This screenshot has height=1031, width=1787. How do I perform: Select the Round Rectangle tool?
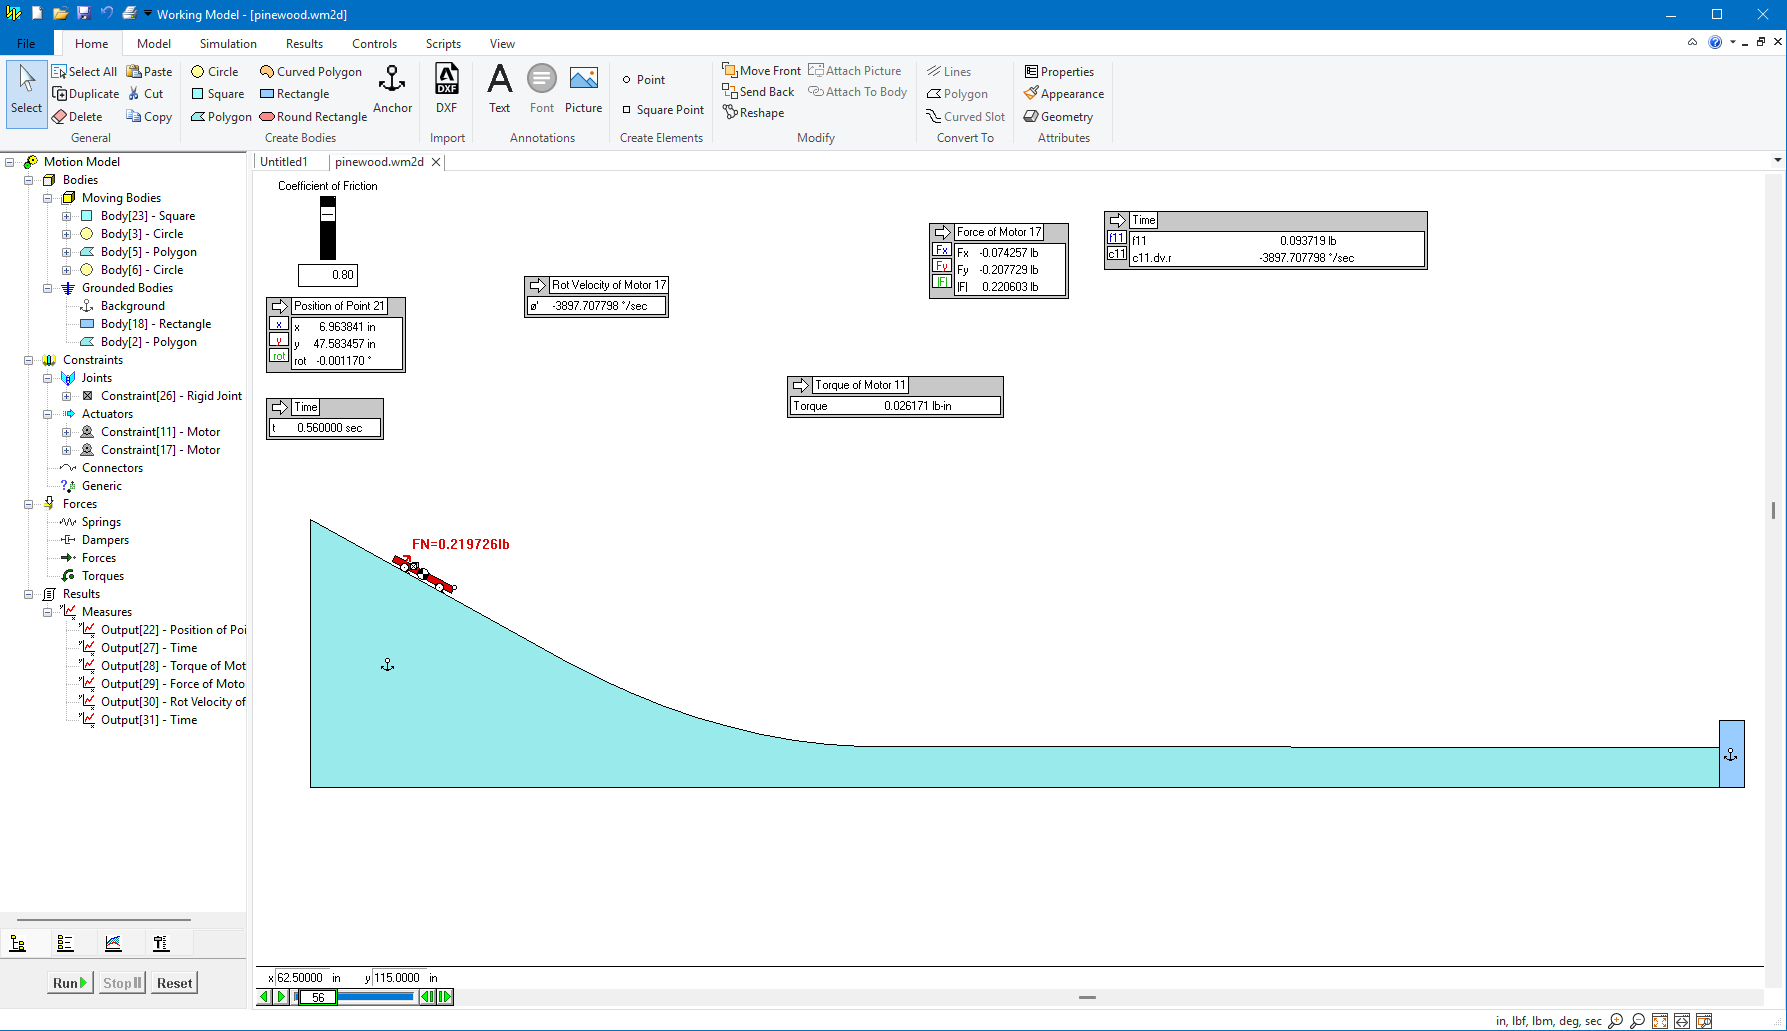312,117
